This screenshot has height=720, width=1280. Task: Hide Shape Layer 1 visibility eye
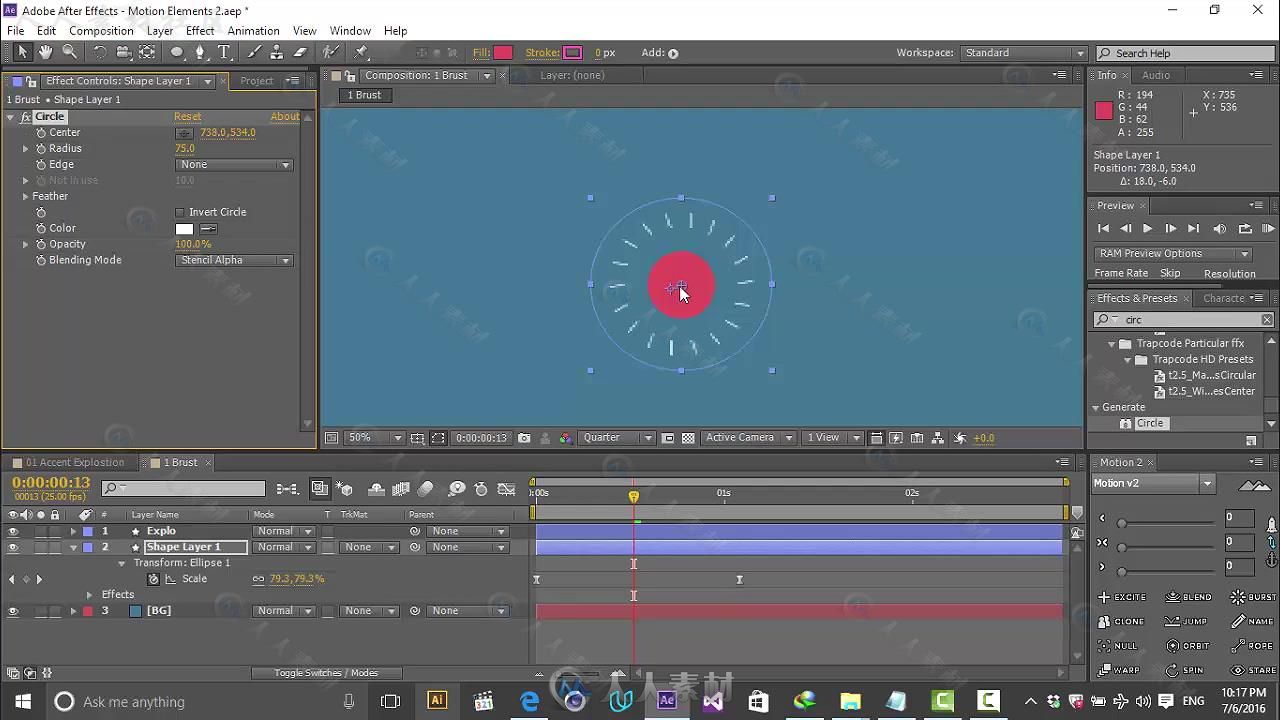(x=13, y=547)
